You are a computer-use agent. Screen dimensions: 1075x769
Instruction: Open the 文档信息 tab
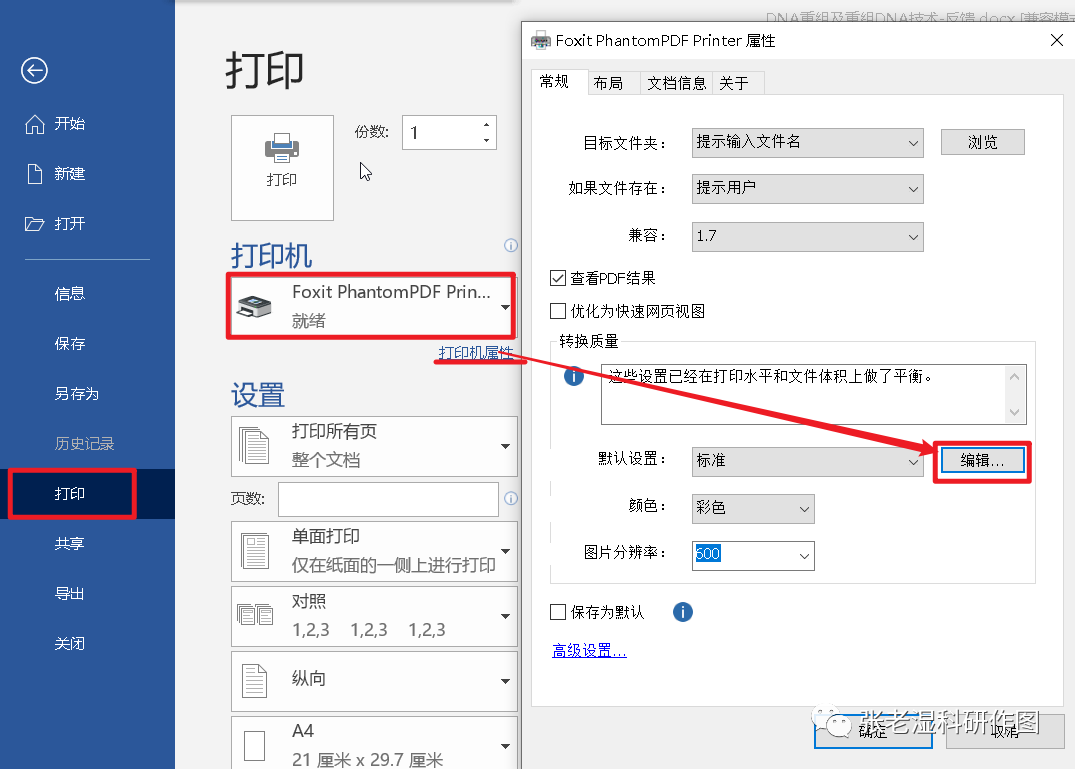click(x=676, y=83)
